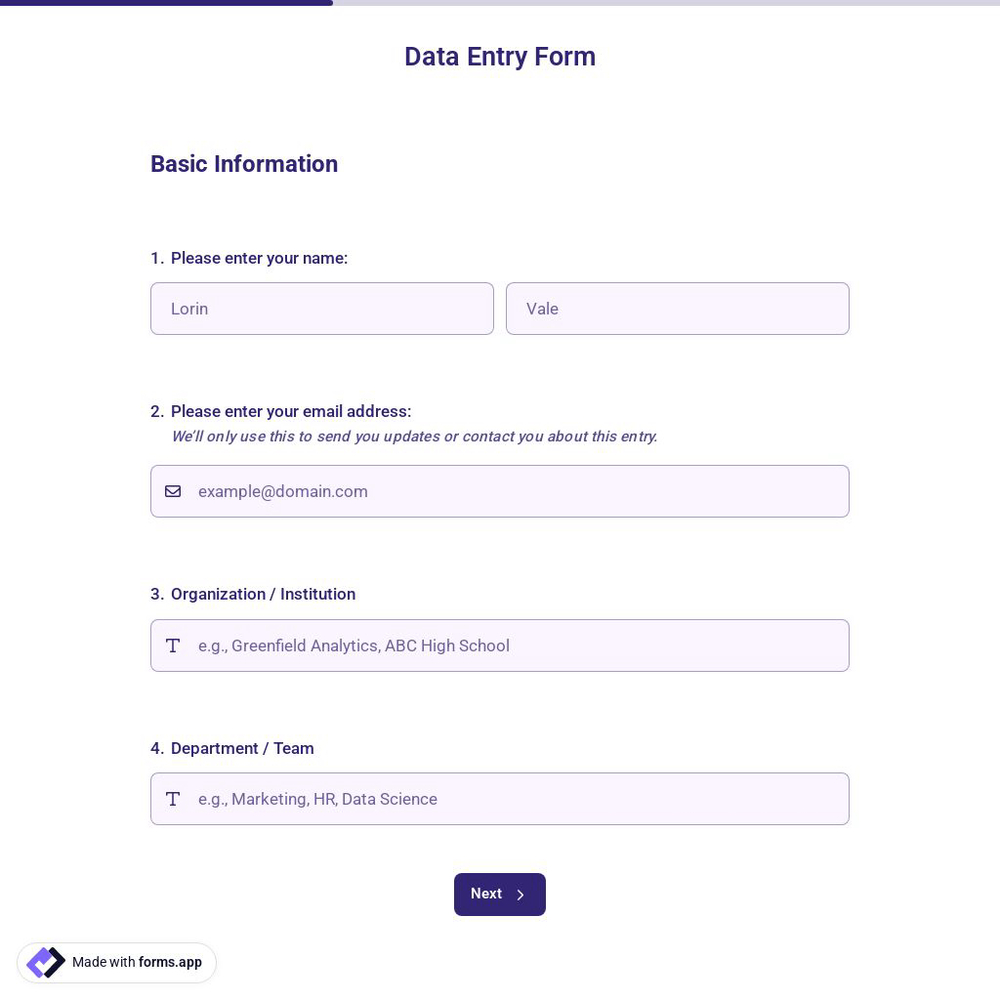The image size is (1000, 1000).
Task: Click the last name field showing Vale
Action: [677, 308]
